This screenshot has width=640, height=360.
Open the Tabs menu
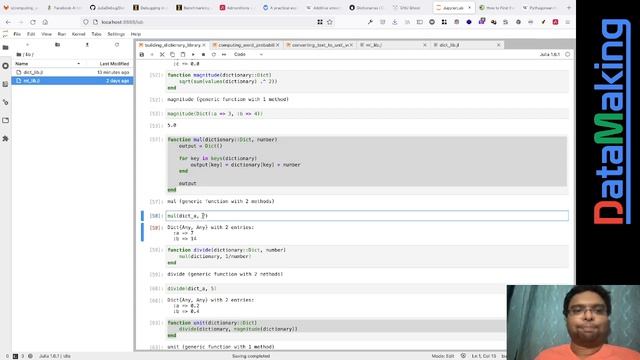[x=96, y=34]
